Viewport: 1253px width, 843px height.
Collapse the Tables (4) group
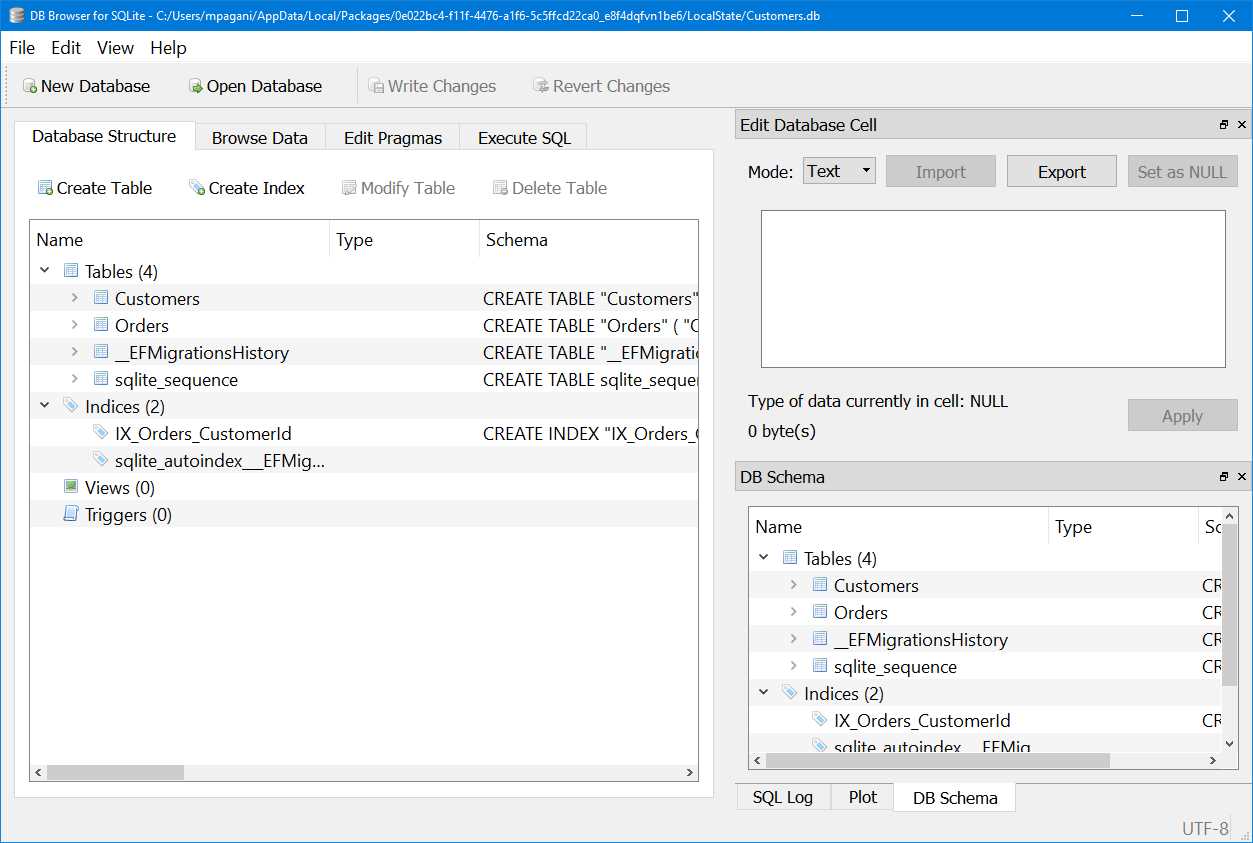coord(43,270)
